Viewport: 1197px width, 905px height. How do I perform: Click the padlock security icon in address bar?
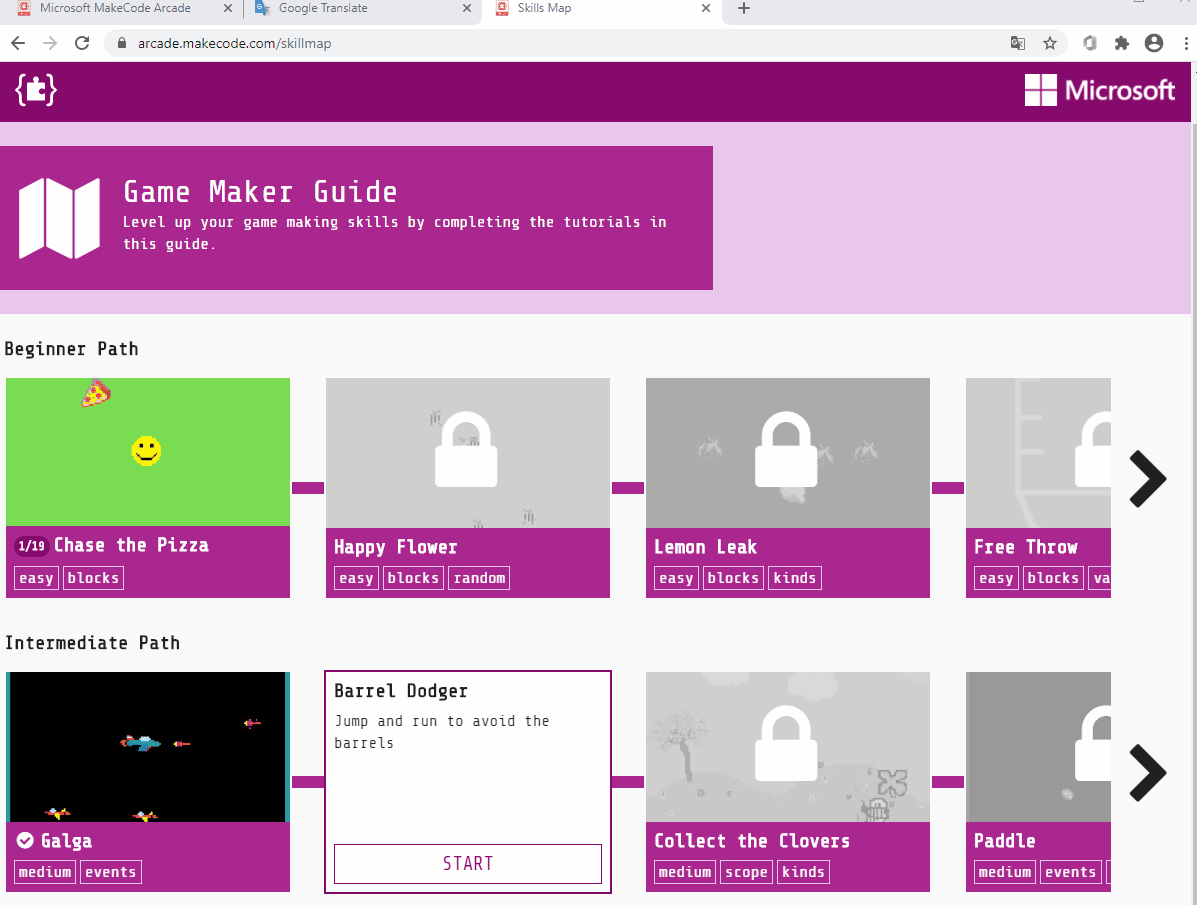[x=120, y=44]
